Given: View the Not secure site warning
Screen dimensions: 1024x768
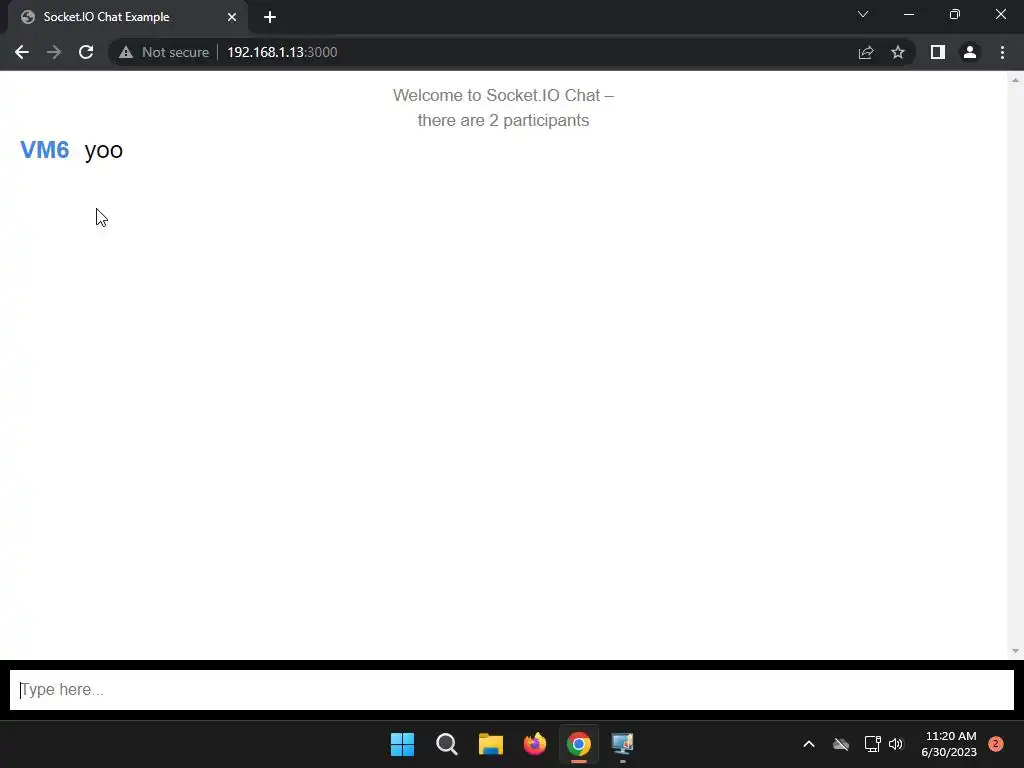Looking at the screenshot, I should (x=164, y=52).
